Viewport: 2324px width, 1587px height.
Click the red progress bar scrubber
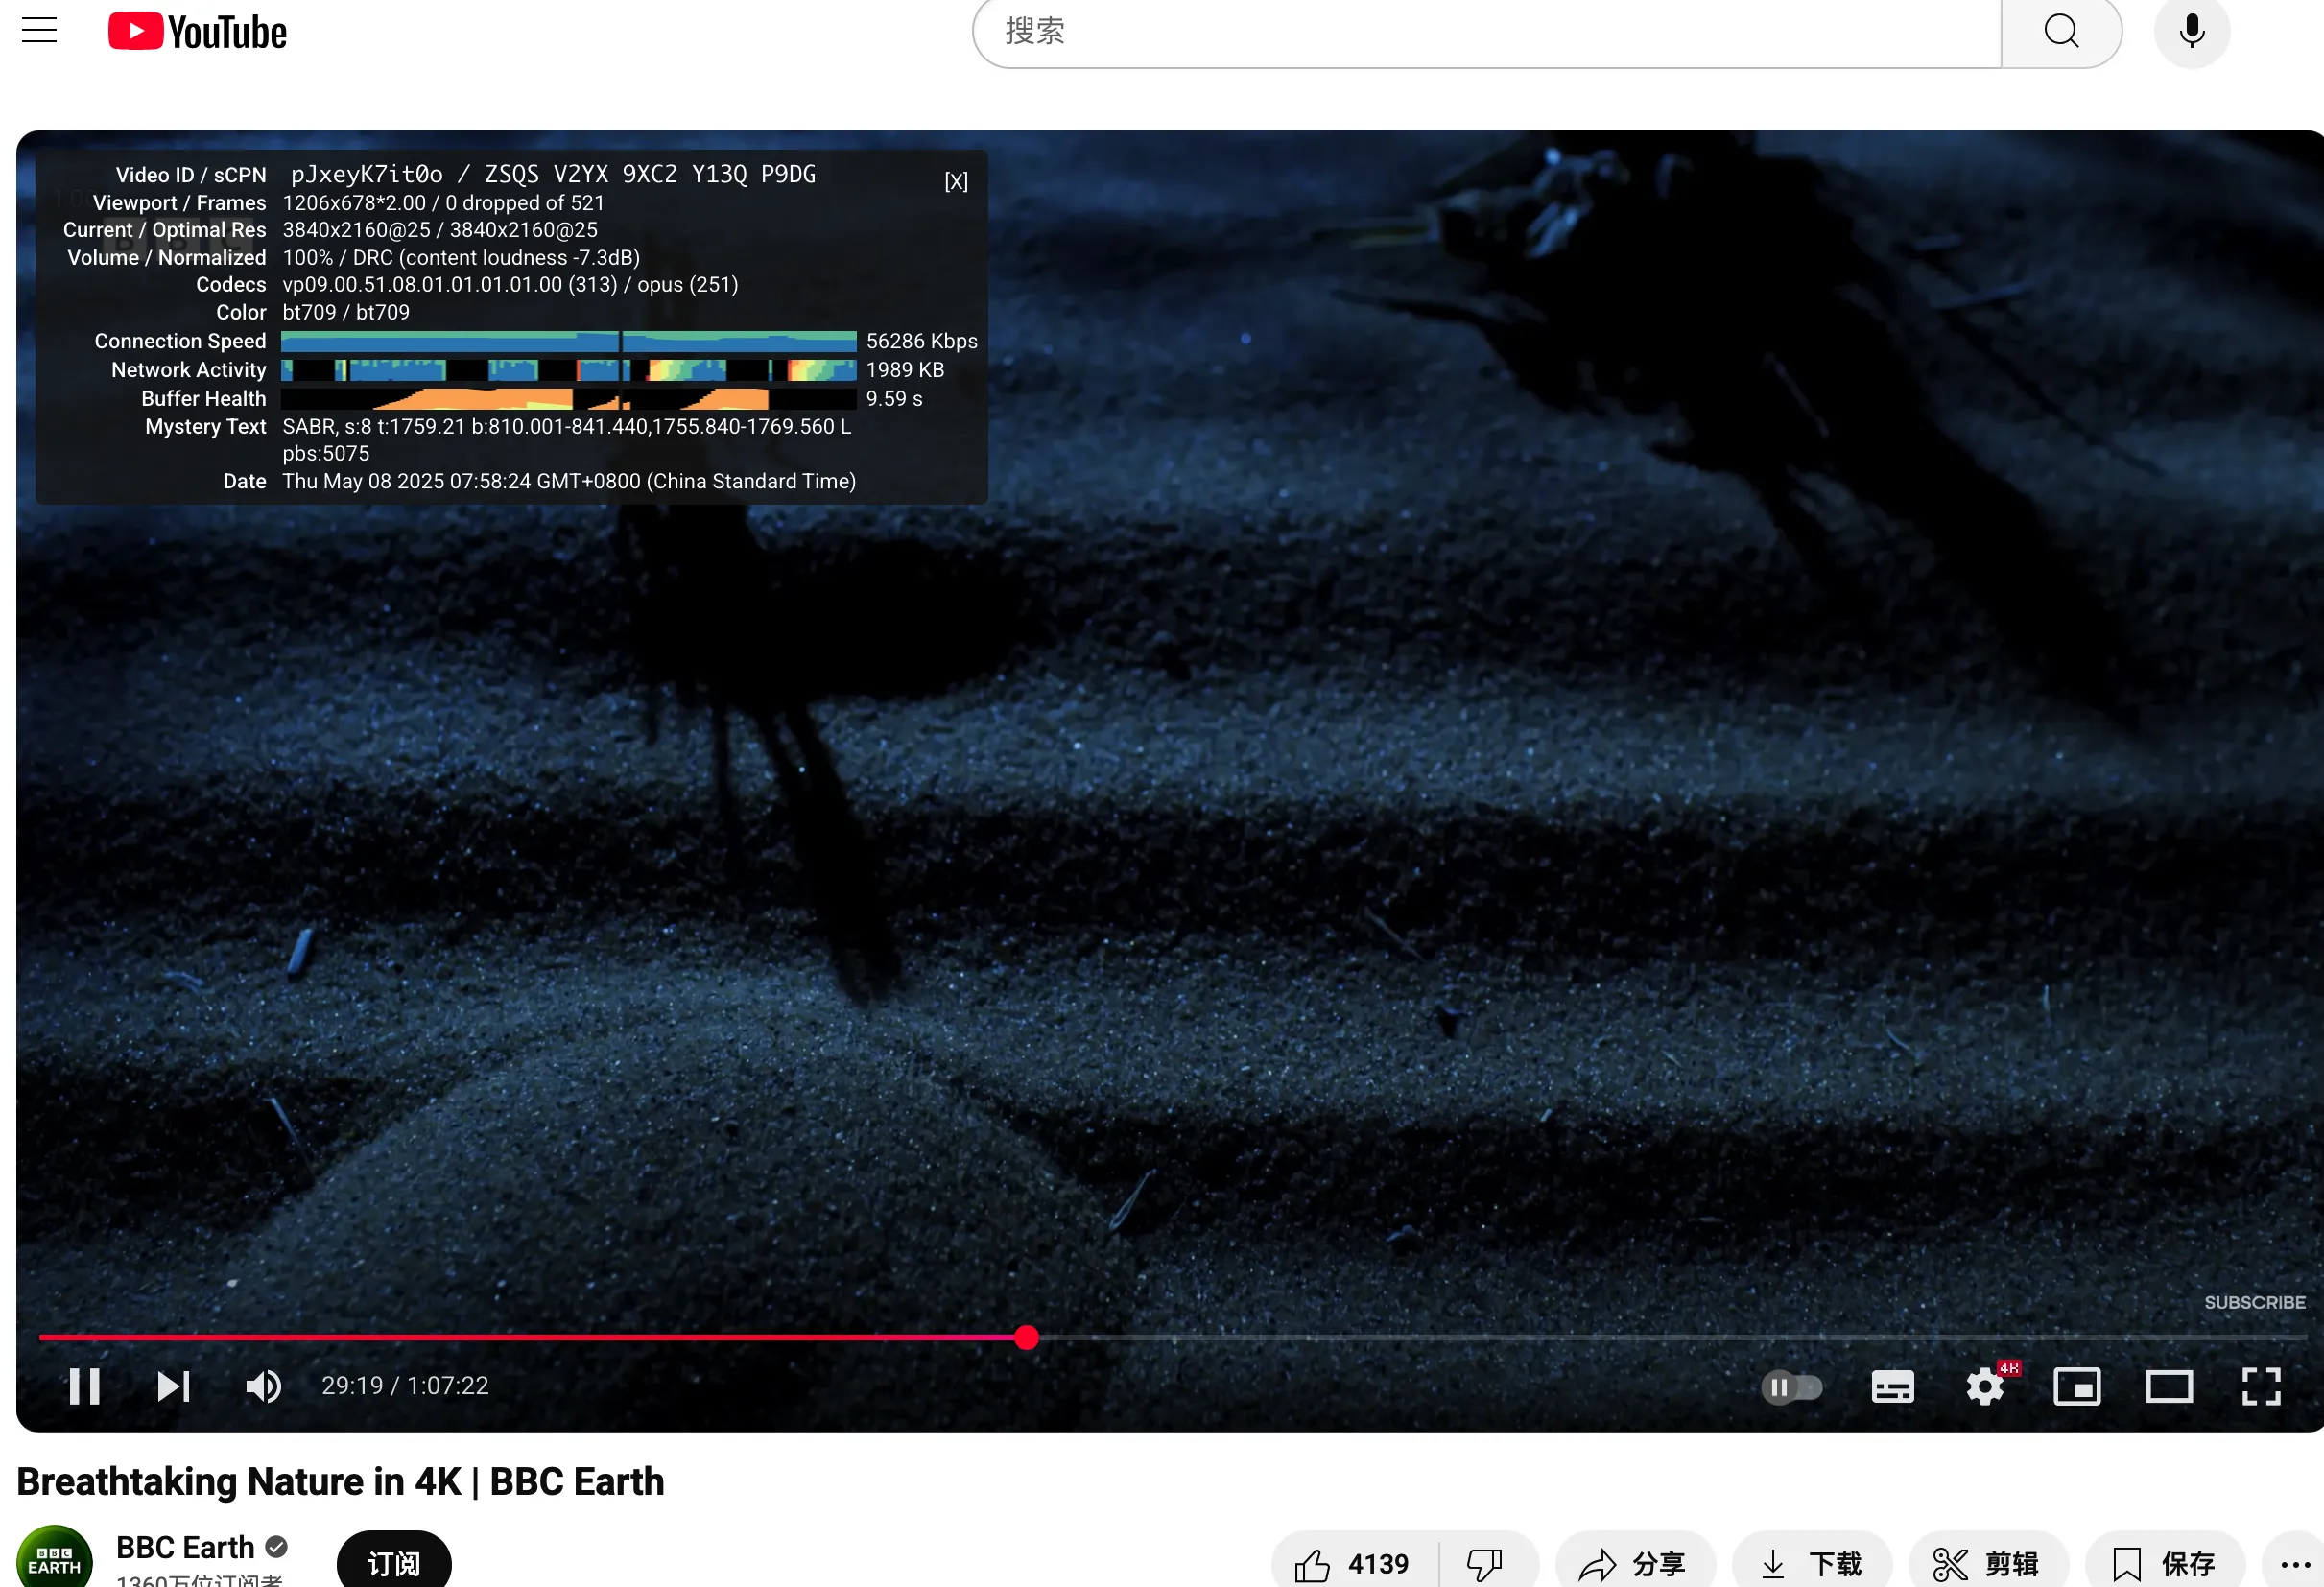click(x=1026, y=1337)
